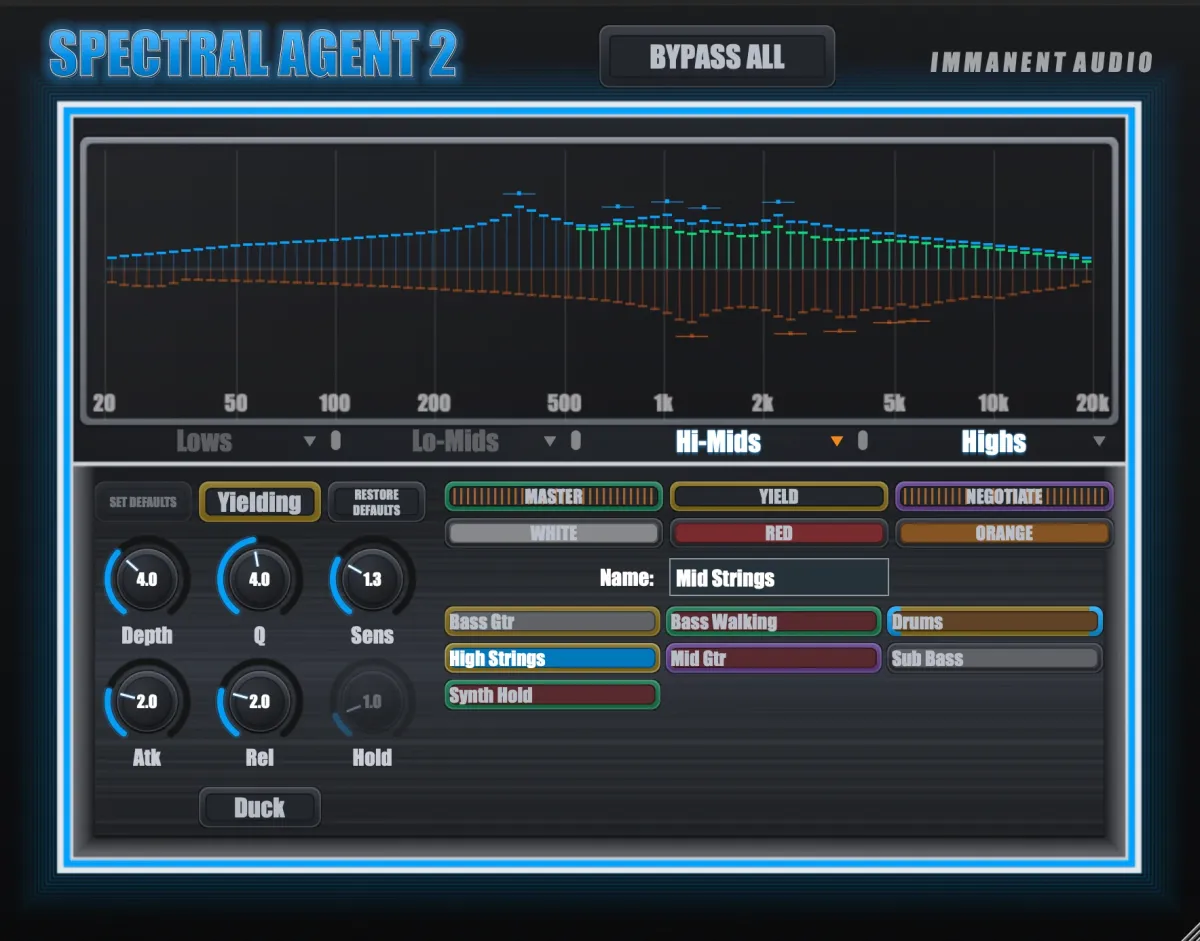1200x941 pixels.
Task: Click the Bypass All button
Action: click(x=717, y=57)
